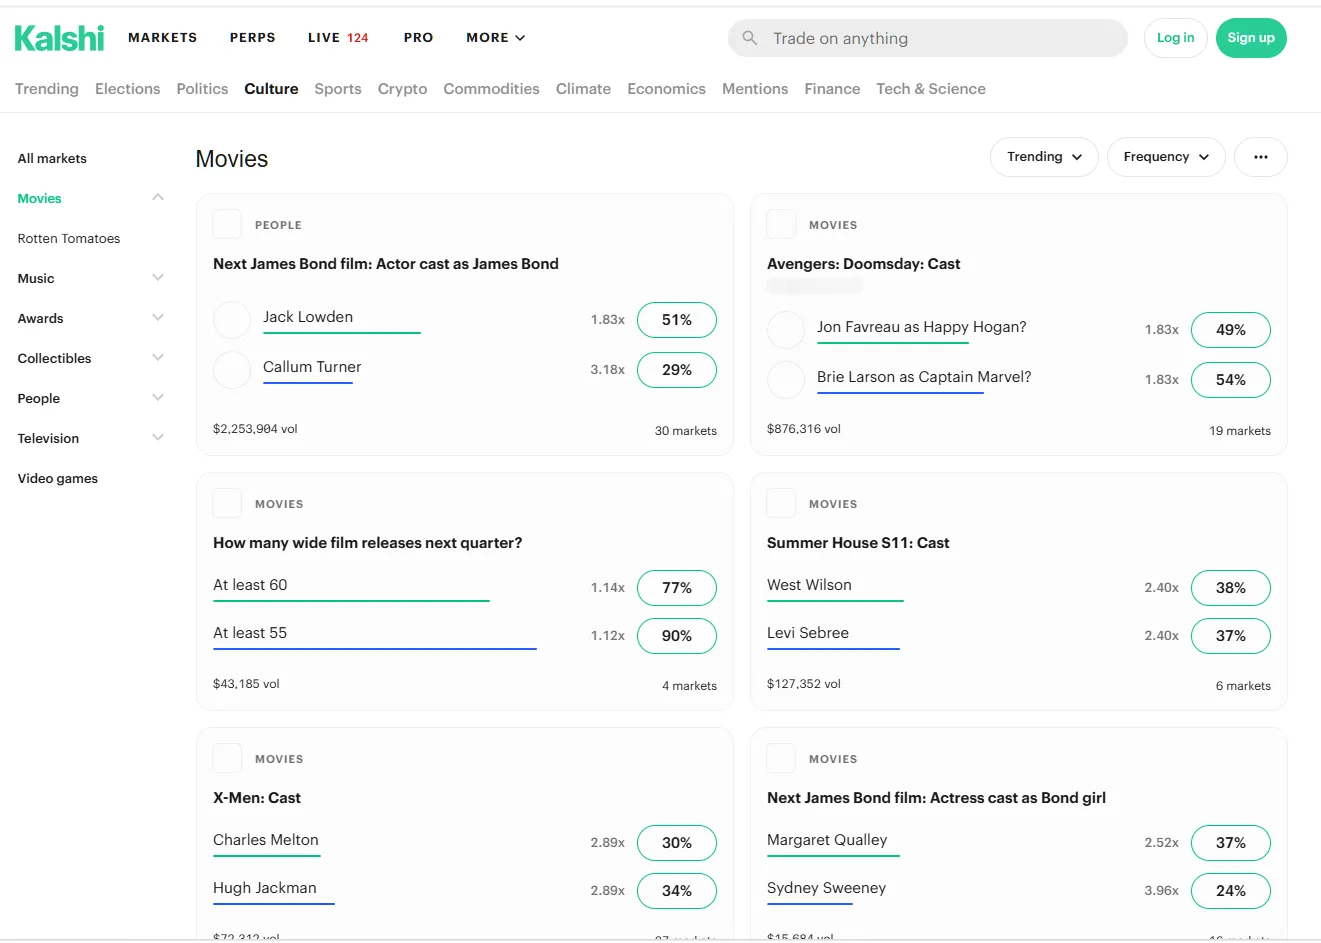Click the '$2,253,904 vol' volume text
1321x943 pixels.
click(x=255, y=429)
